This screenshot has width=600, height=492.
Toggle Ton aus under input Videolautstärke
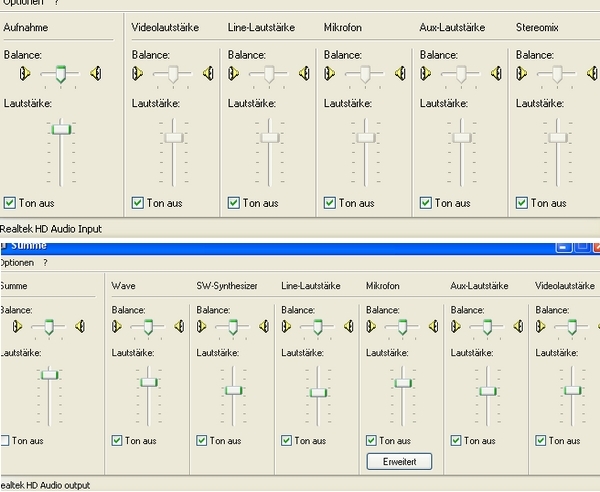coord(138,202)
